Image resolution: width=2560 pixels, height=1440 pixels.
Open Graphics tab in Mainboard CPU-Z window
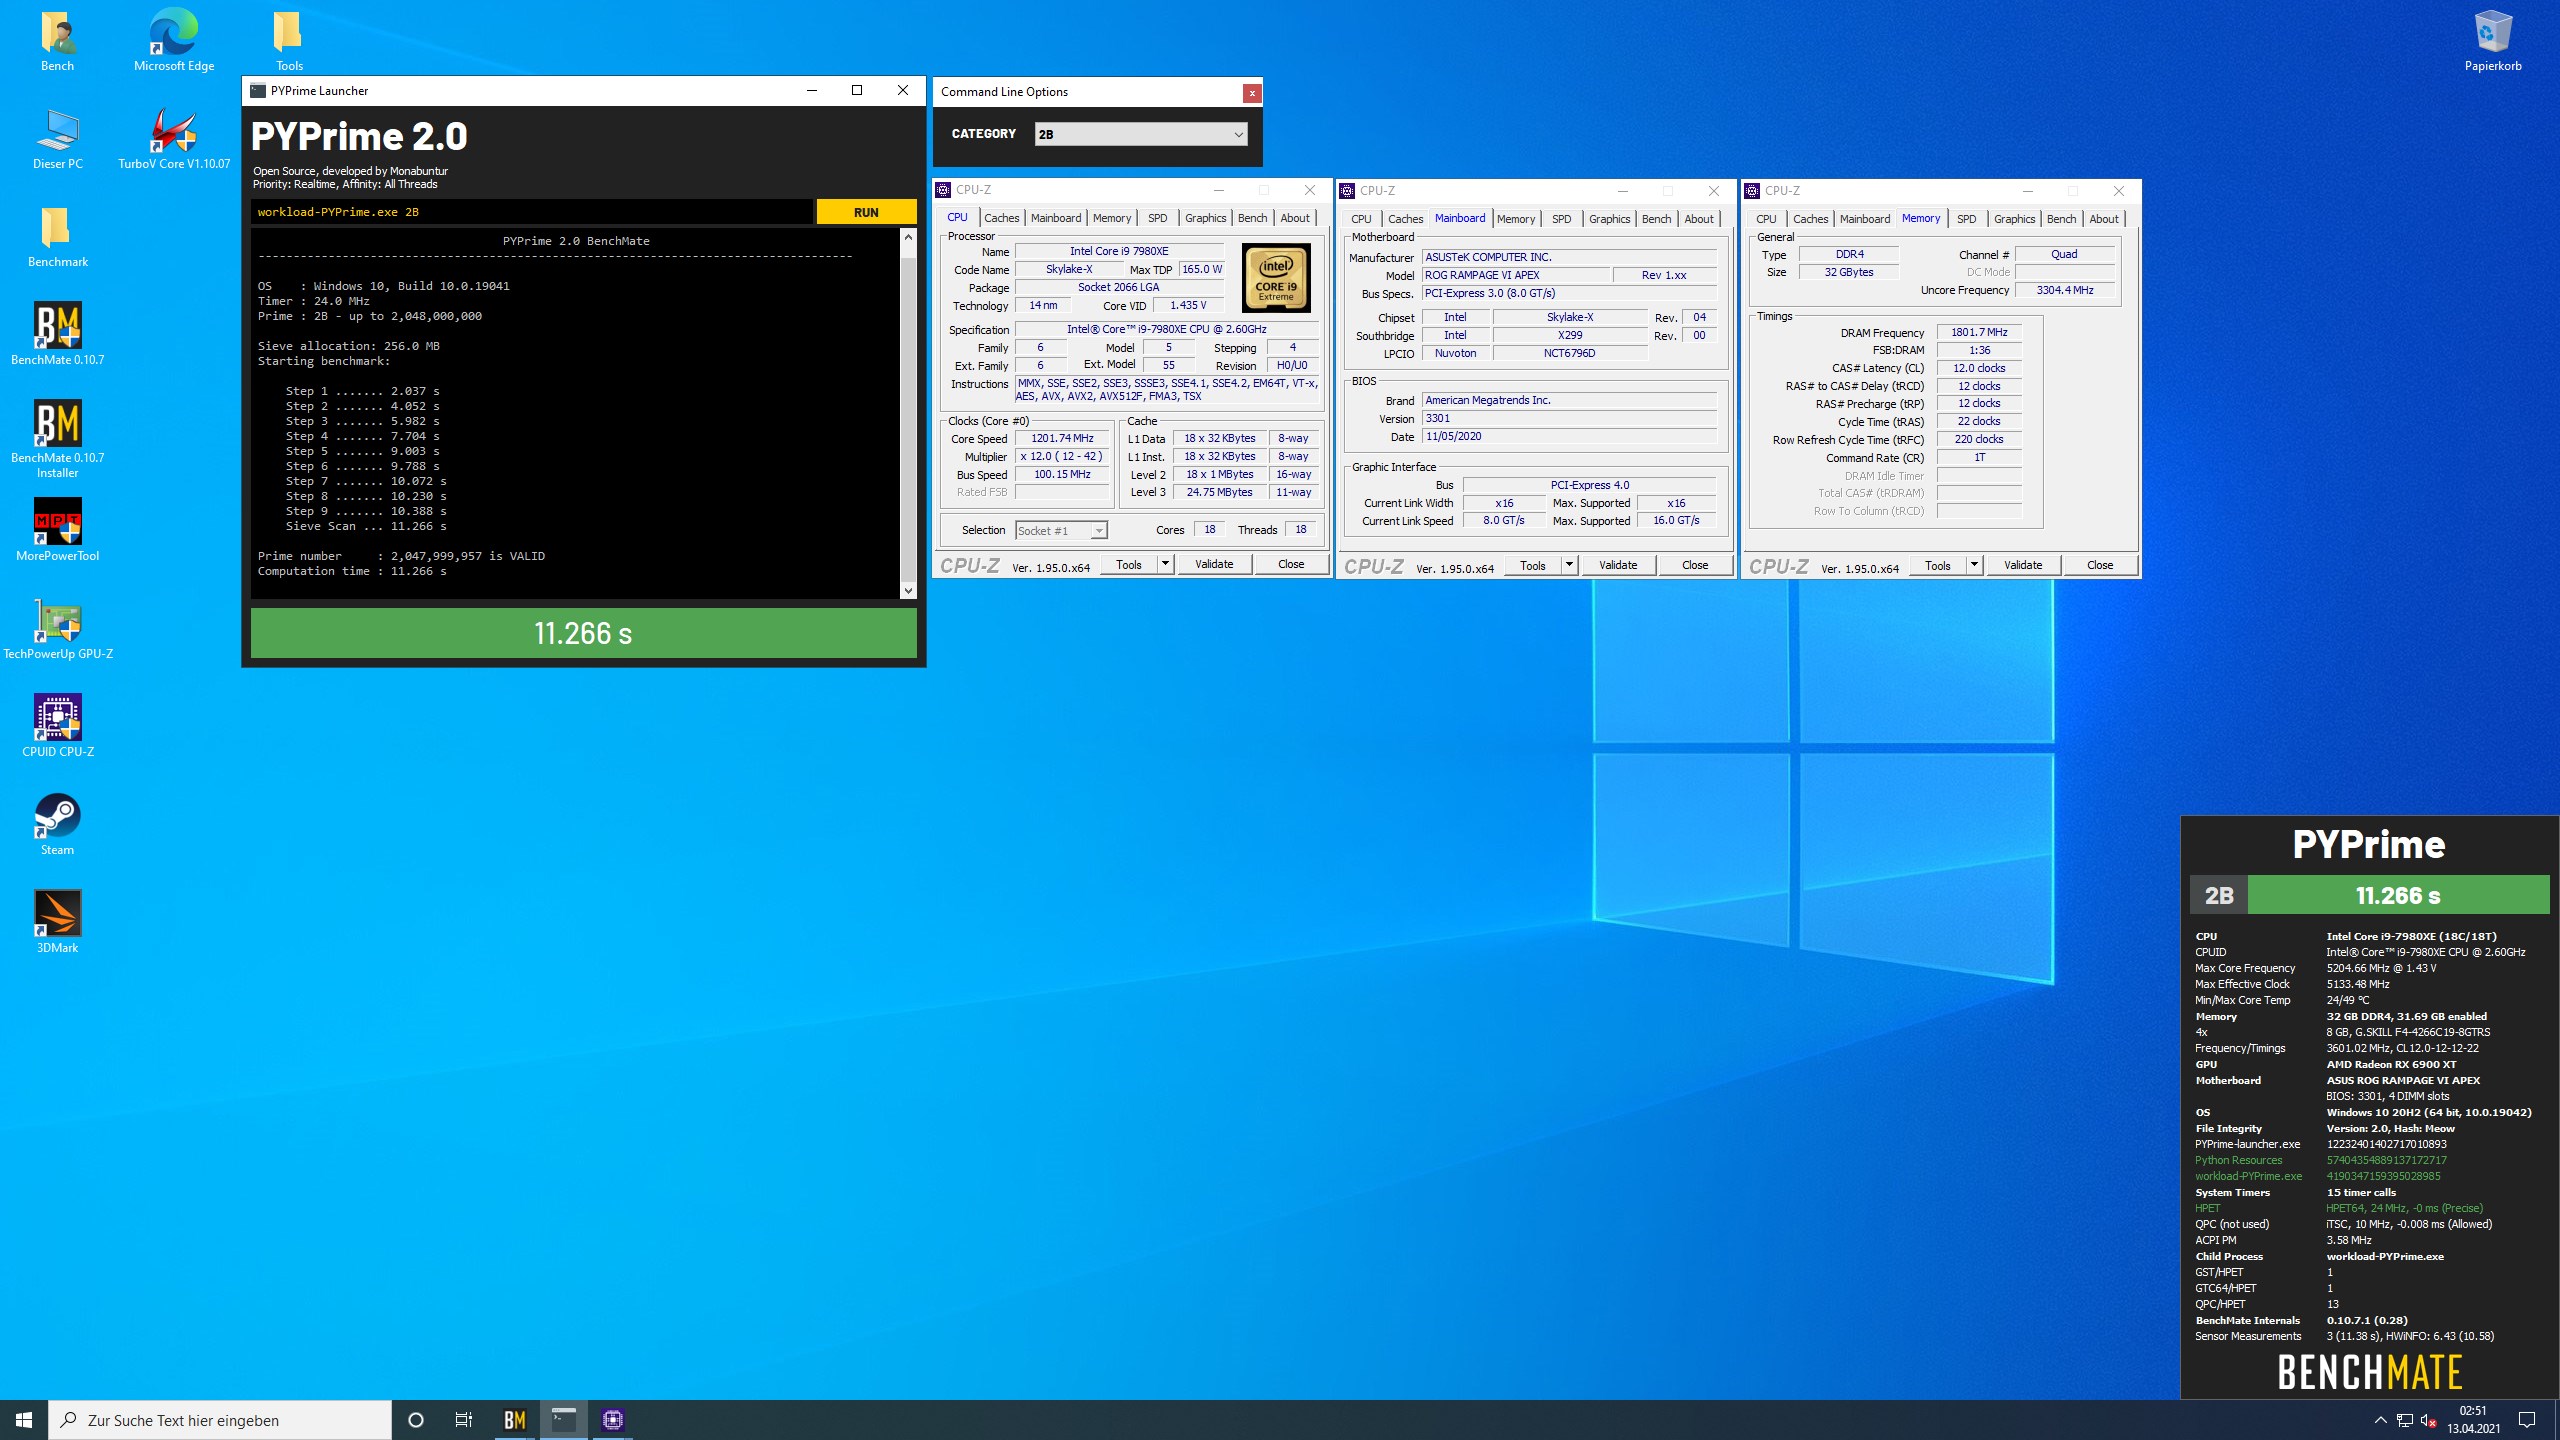tap(1609, 219)
